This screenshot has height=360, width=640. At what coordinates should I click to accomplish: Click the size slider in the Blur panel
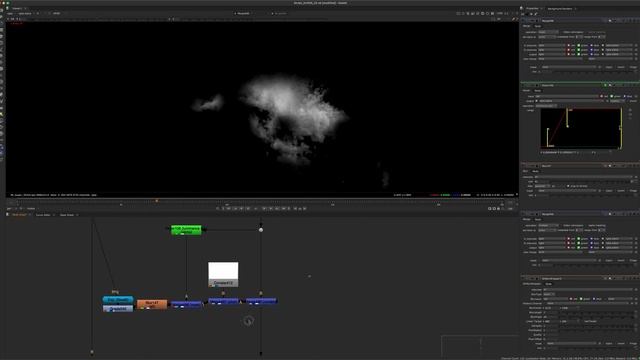[x=590, y=182]
